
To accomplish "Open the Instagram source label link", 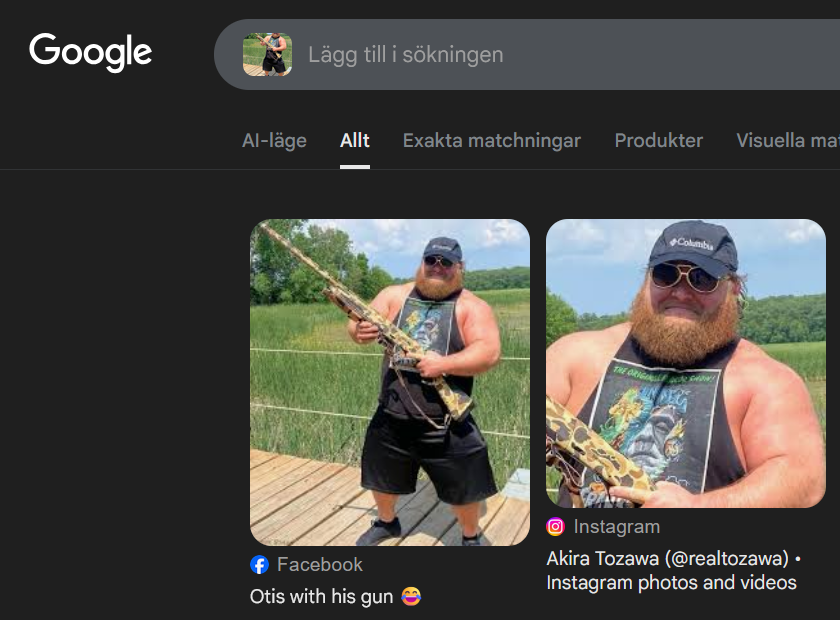I will (617, 527).
